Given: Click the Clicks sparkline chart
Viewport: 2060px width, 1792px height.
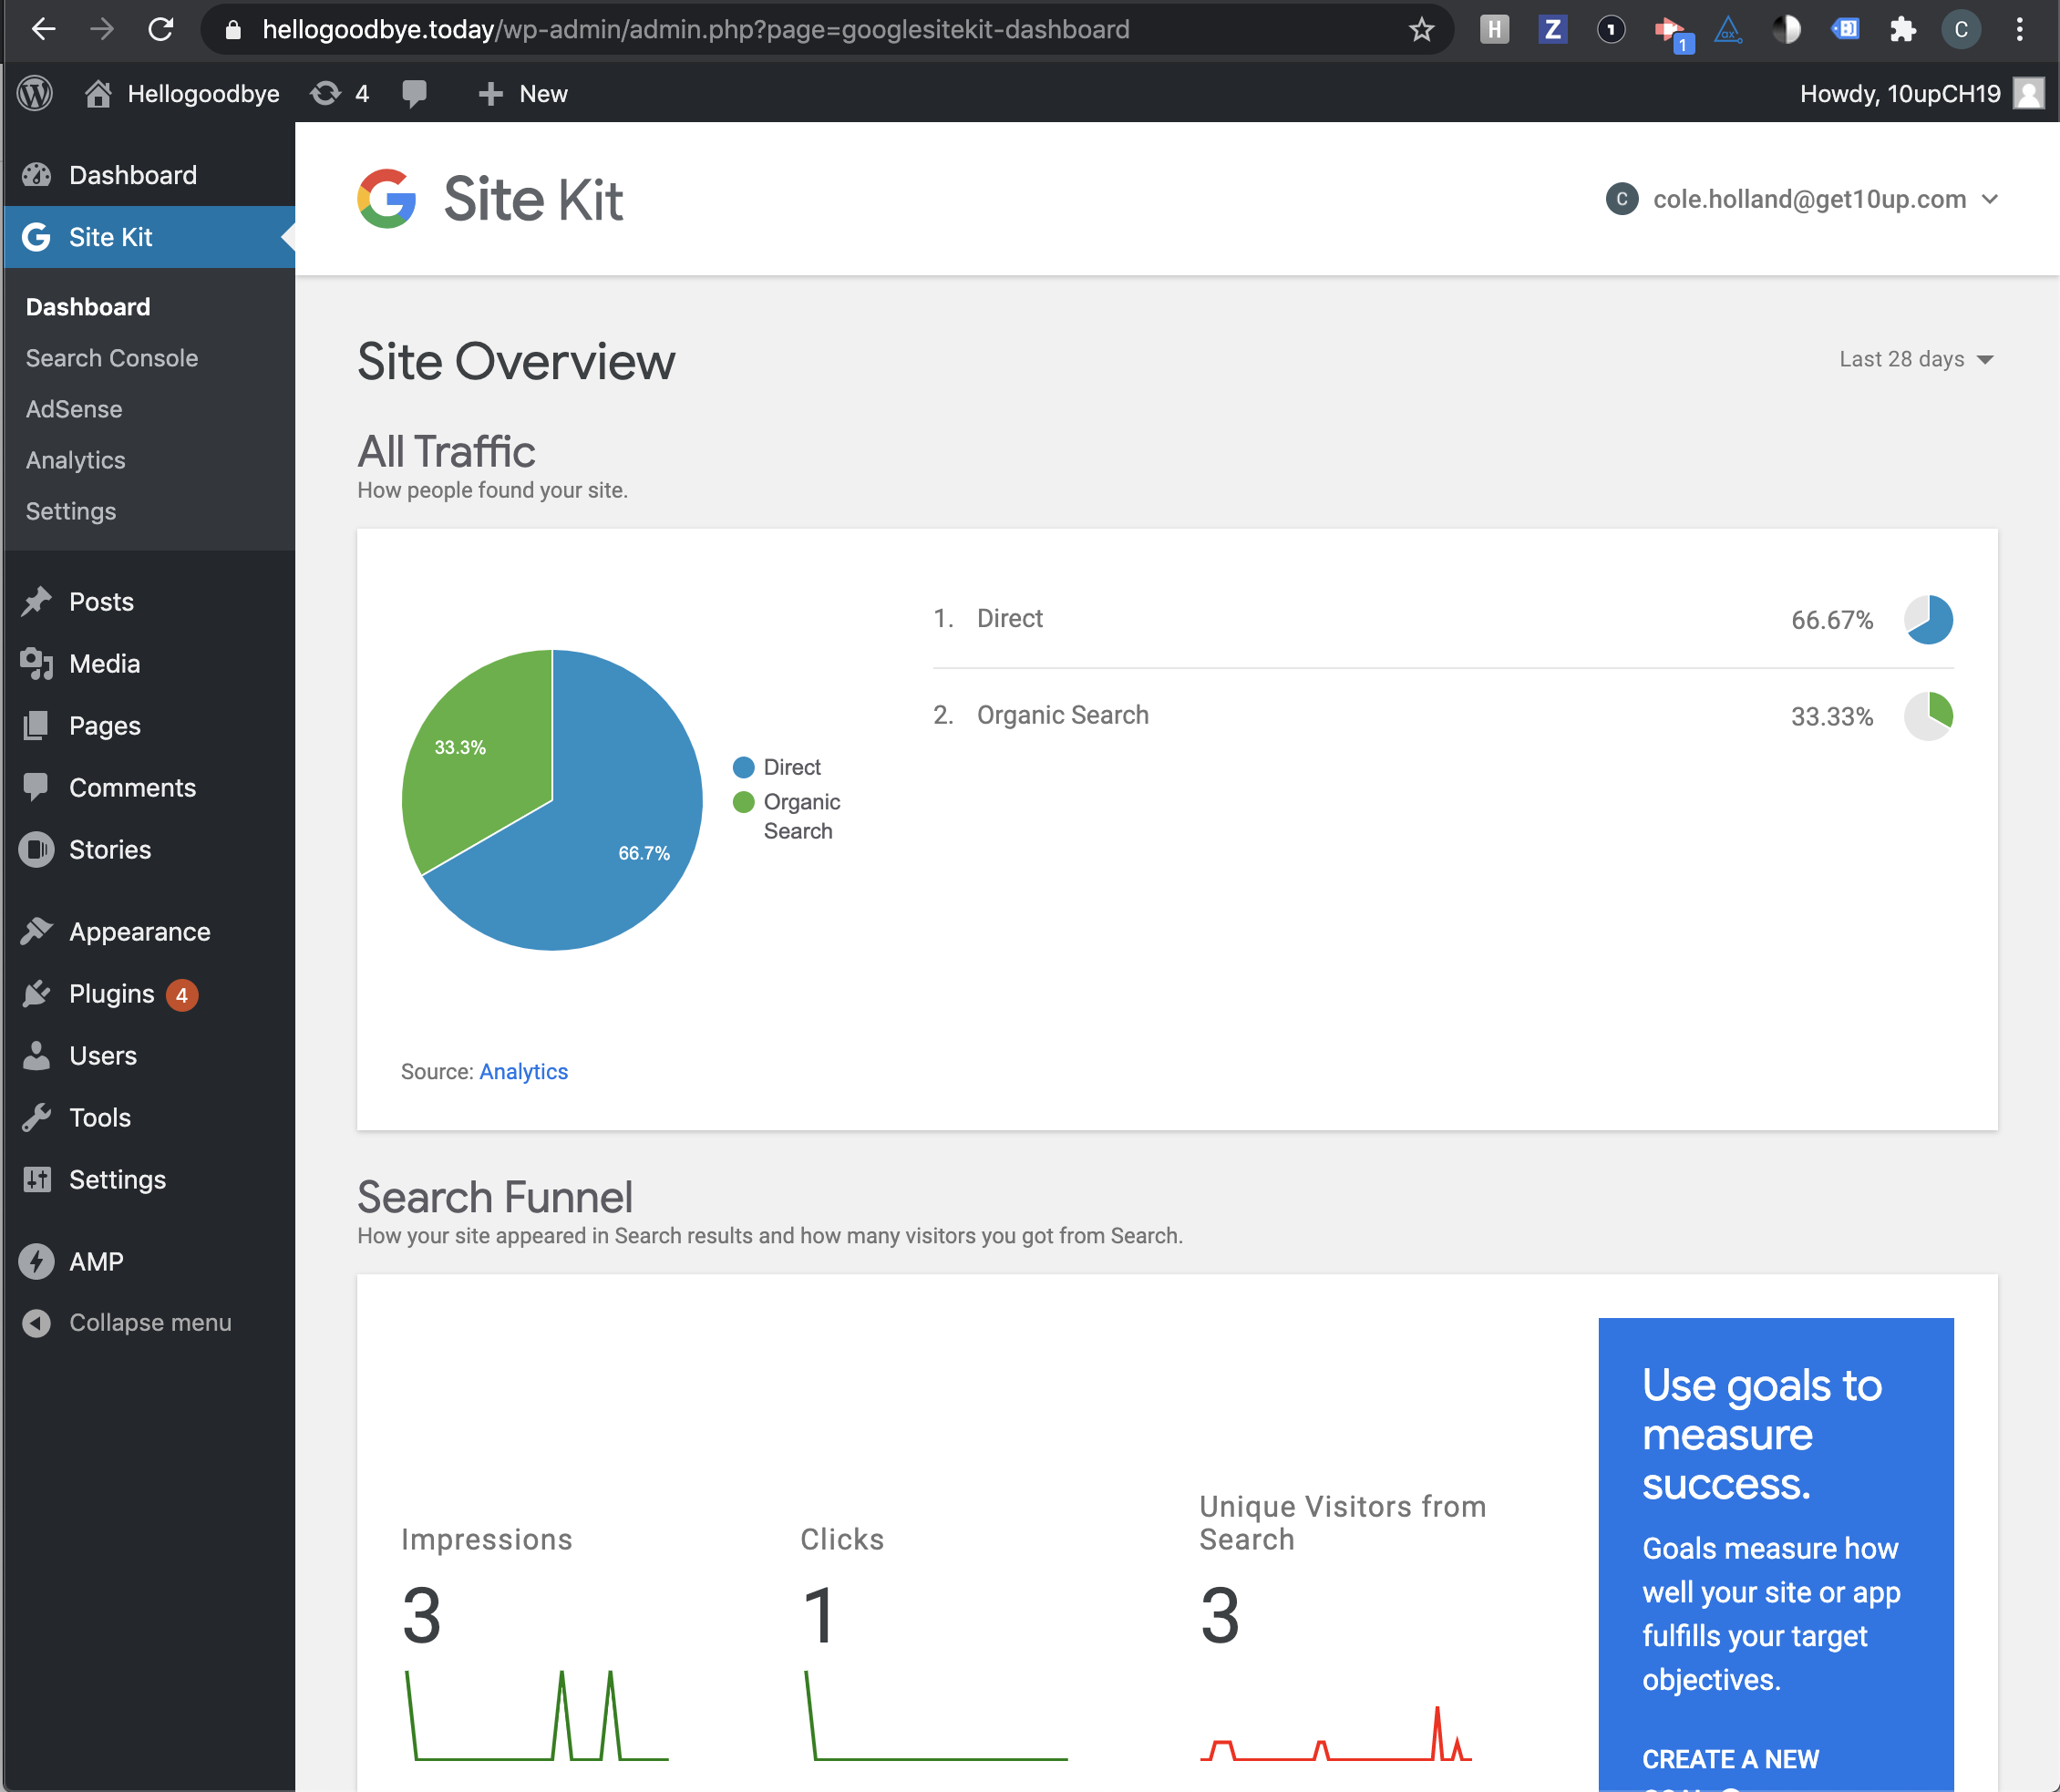Looking at the screenshot, I should [x=936, y=1714].
